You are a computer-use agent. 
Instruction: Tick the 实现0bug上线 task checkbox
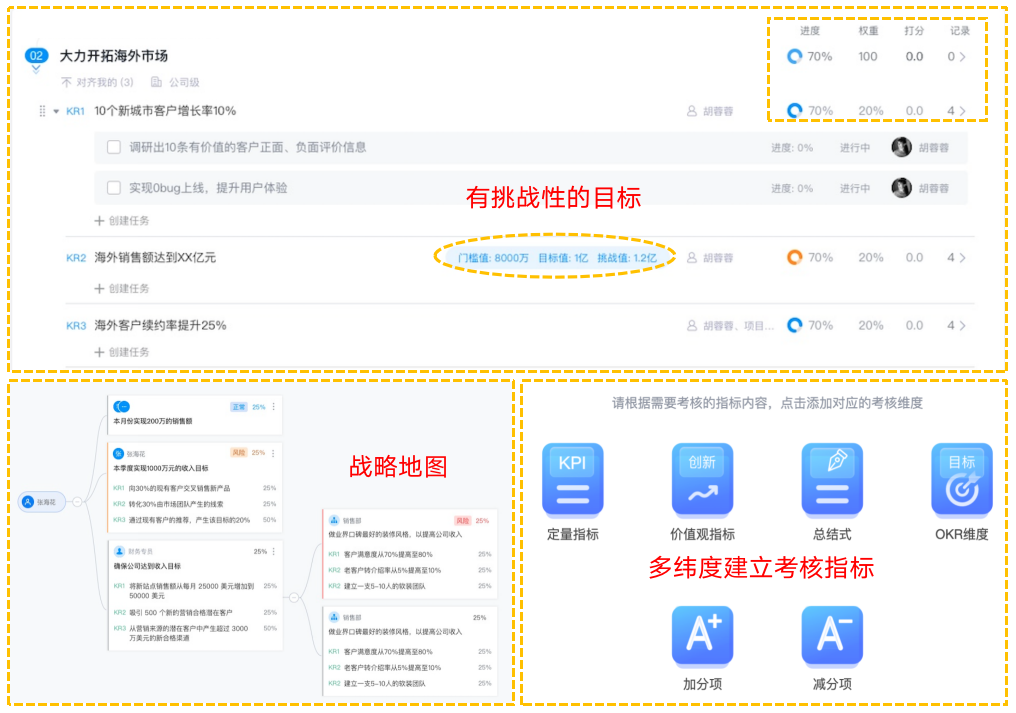(114, 188)
